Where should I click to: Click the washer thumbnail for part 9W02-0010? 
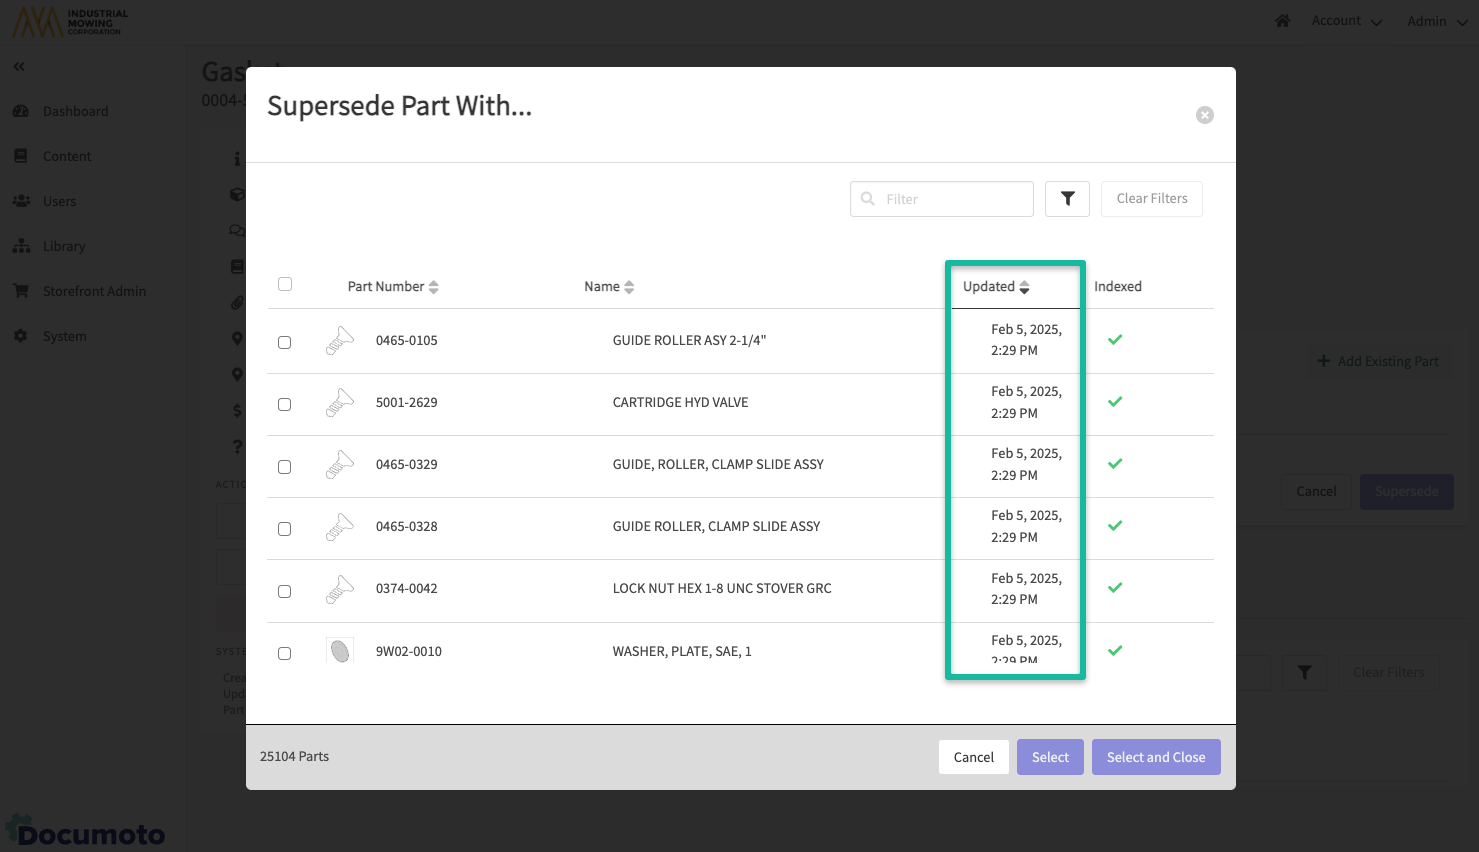(x=340, y=651)
